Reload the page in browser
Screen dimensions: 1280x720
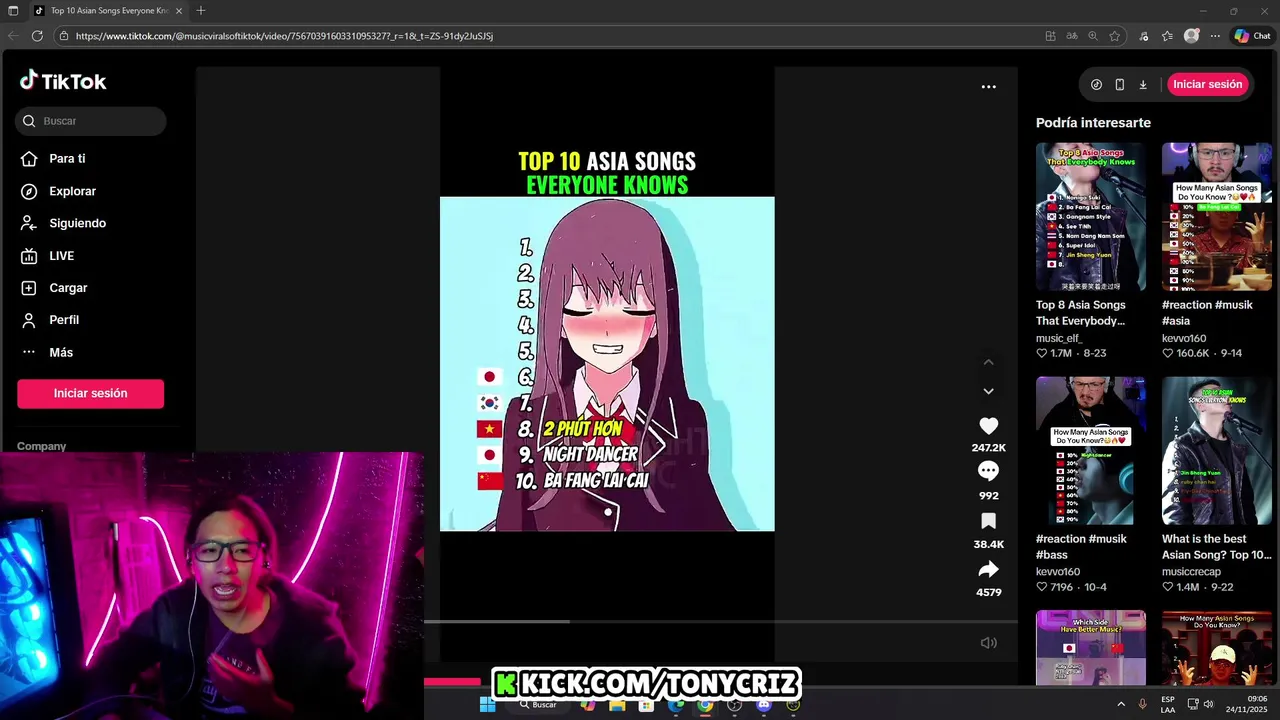pyautogui.click(x=37, y=36)
